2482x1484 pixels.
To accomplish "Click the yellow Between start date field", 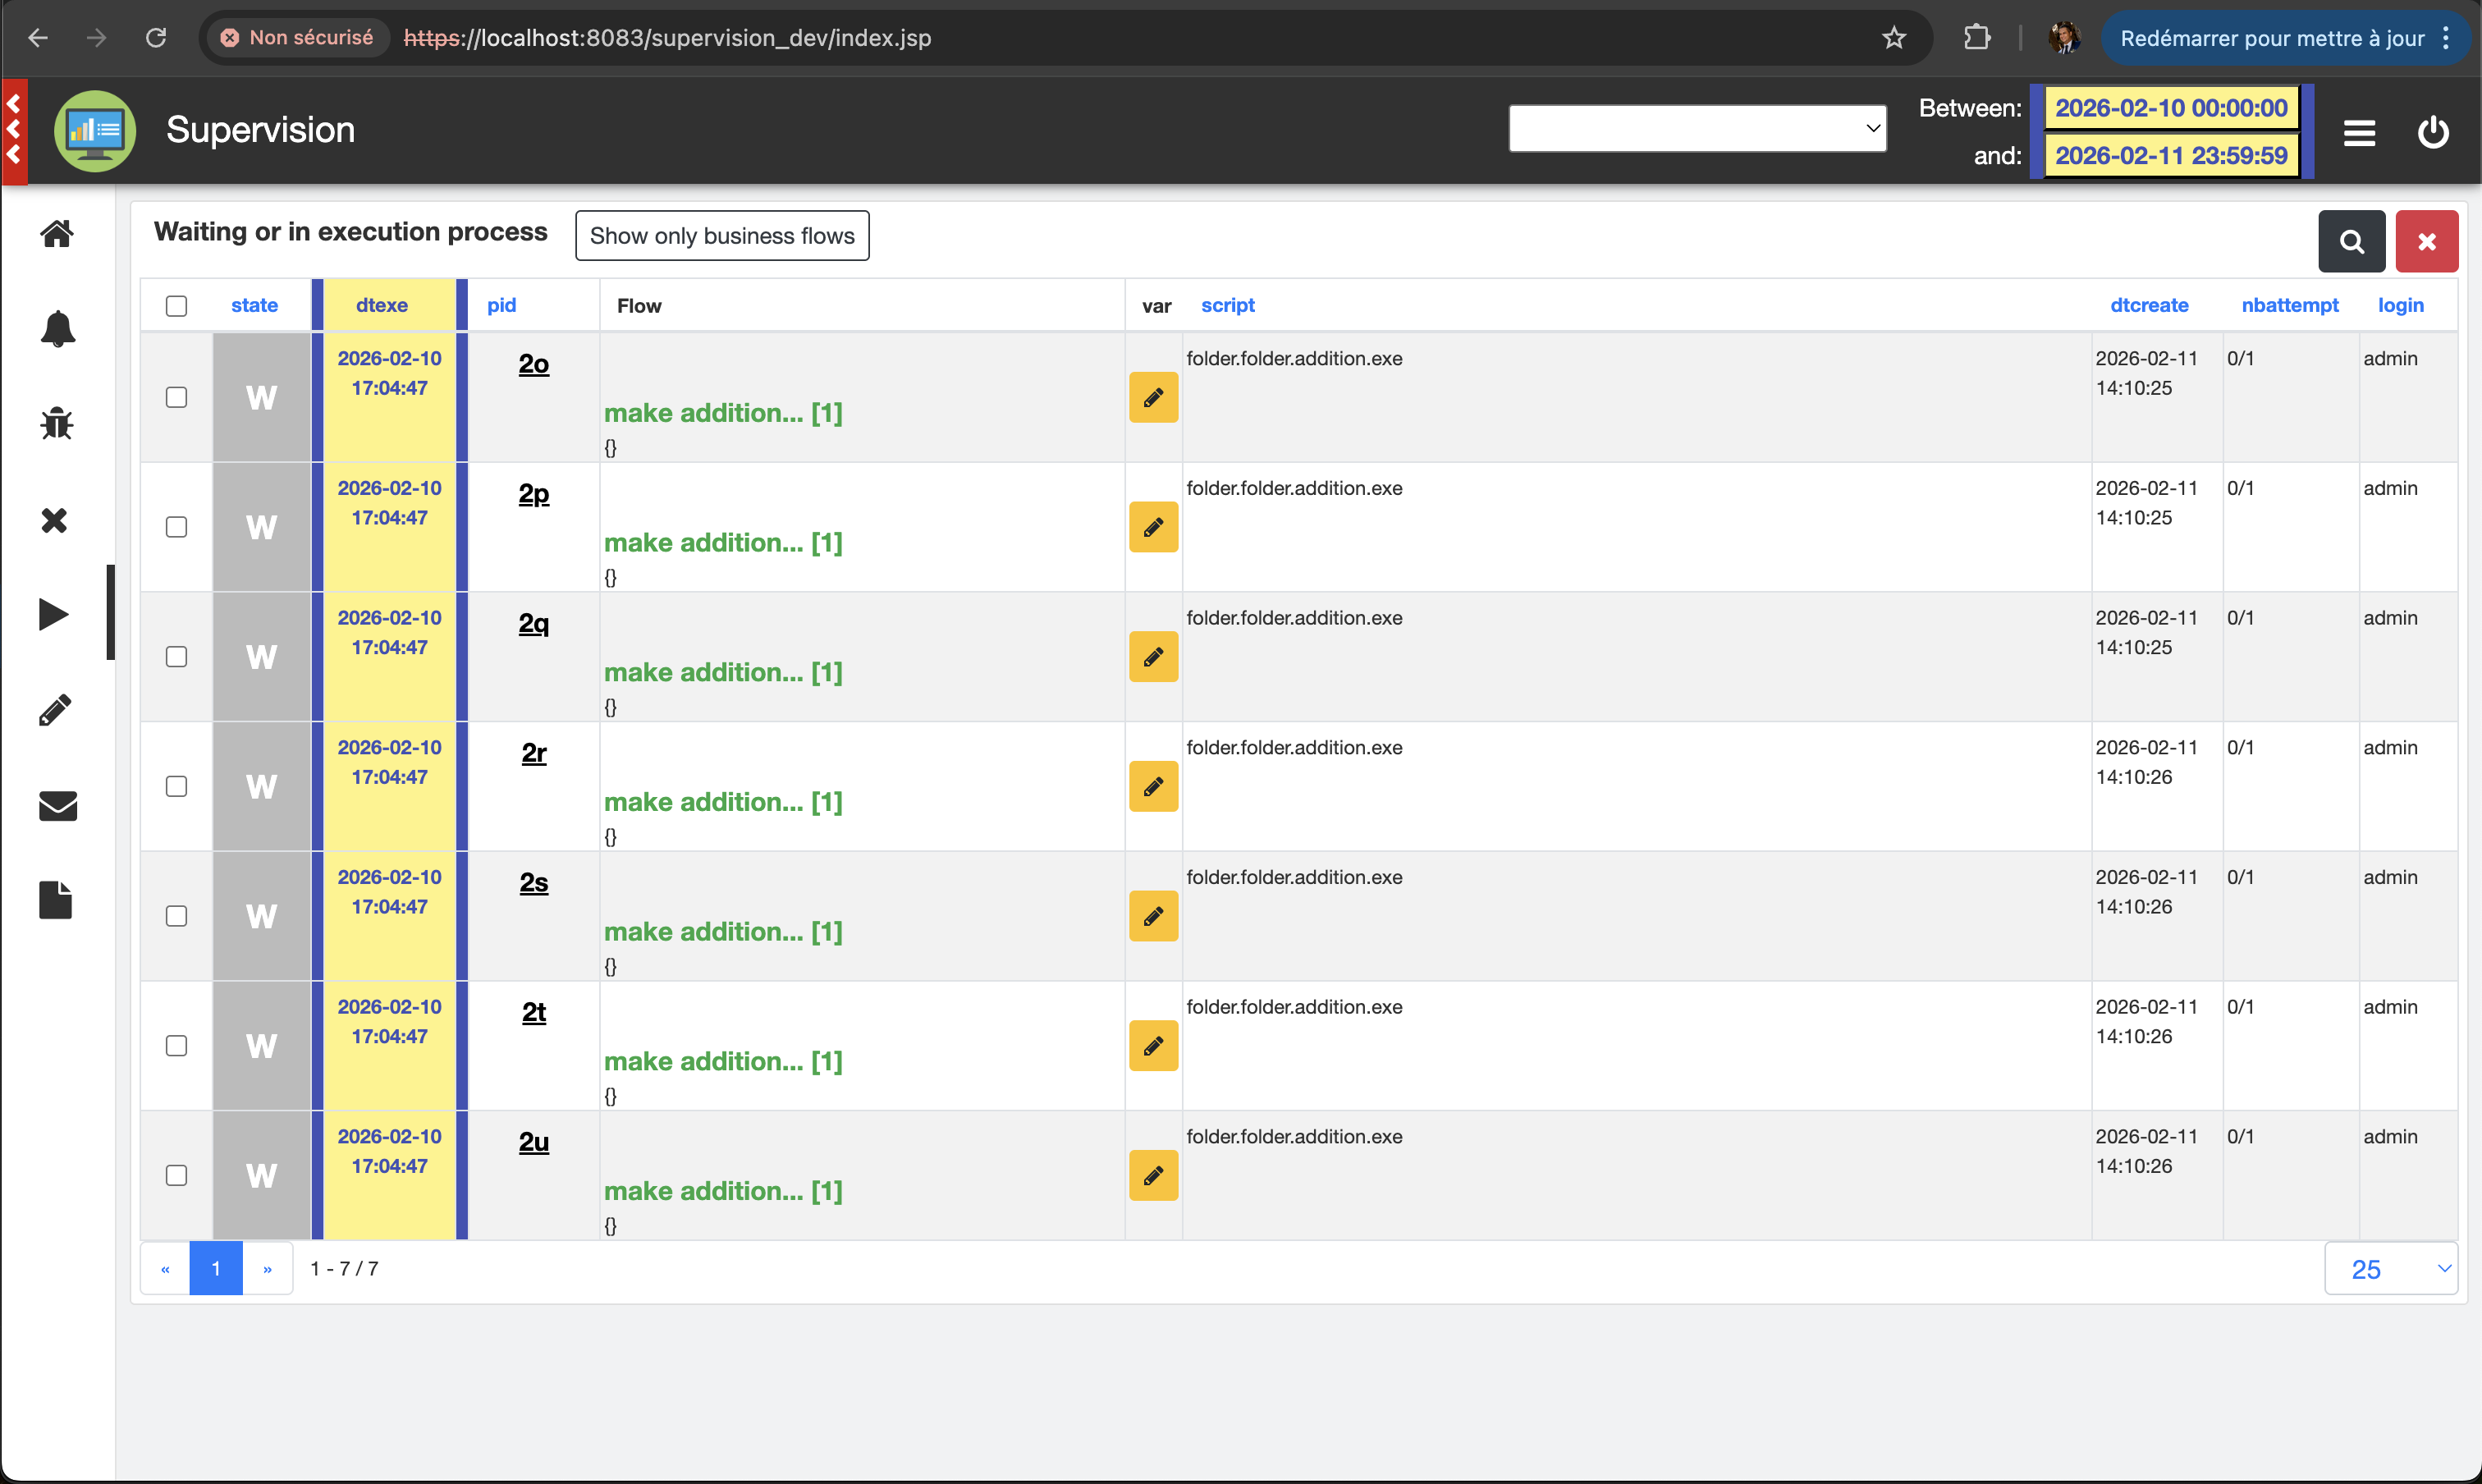I will click(2171, 108).
